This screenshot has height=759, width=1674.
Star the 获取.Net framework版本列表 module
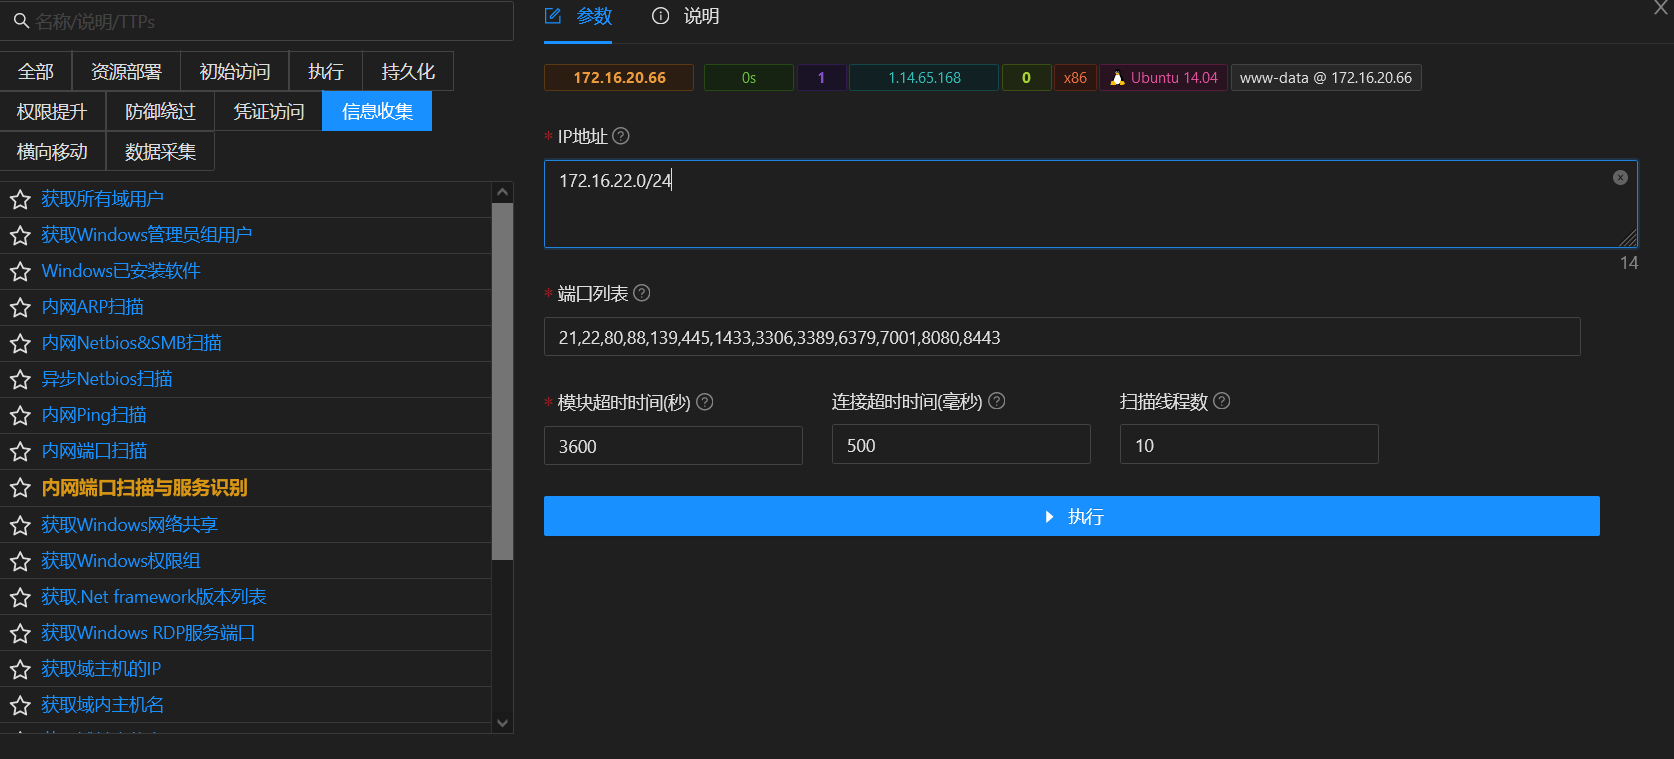(x=20, y=598)
